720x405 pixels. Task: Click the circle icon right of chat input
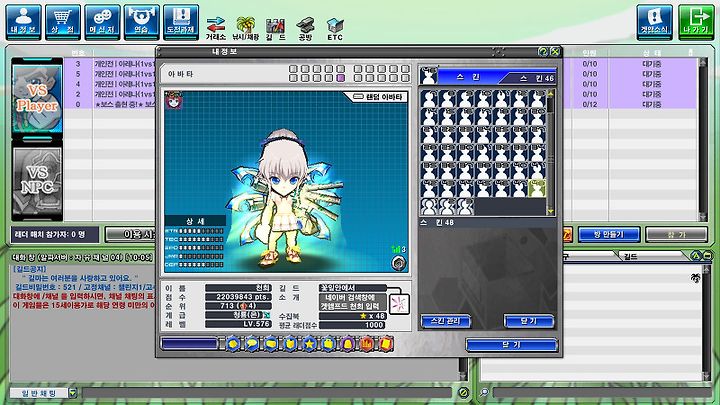pyautogui.click(x=463, y=393)
